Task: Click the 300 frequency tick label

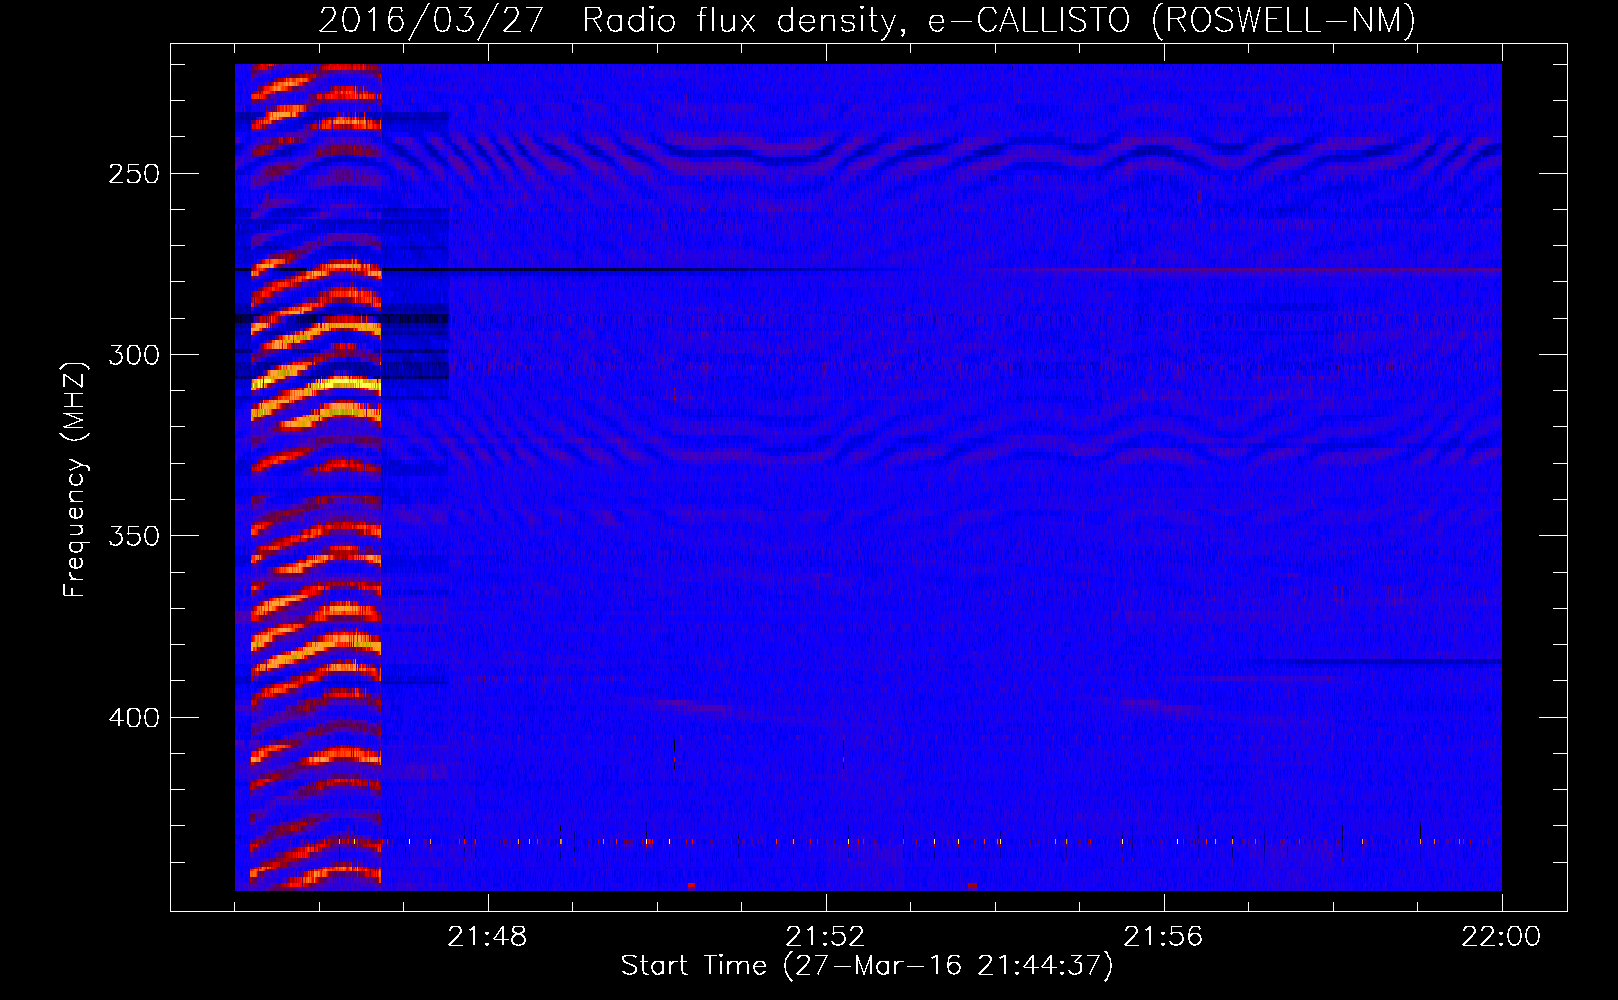Action: (x=134, y=355)
